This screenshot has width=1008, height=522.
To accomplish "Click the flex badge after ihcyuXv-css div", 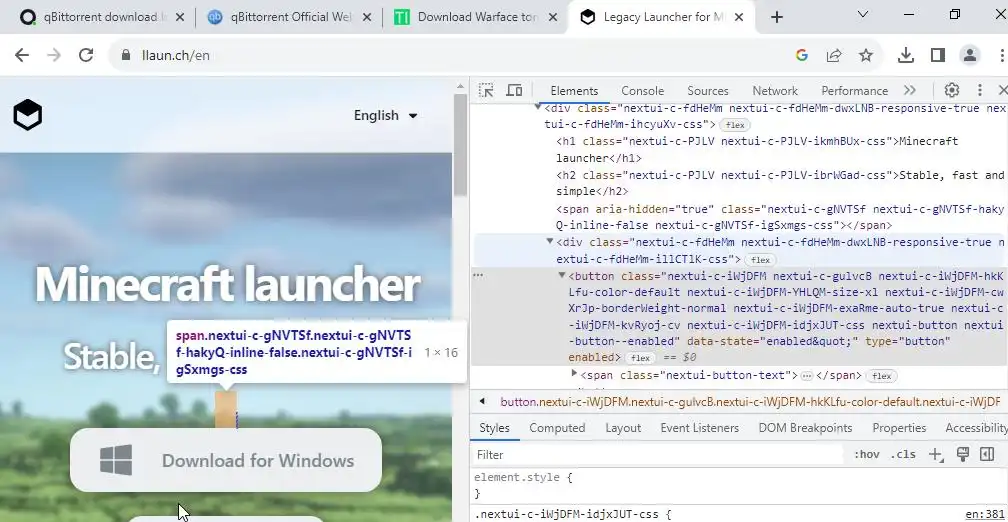I will pyautogui.click(x=735, y=125).
